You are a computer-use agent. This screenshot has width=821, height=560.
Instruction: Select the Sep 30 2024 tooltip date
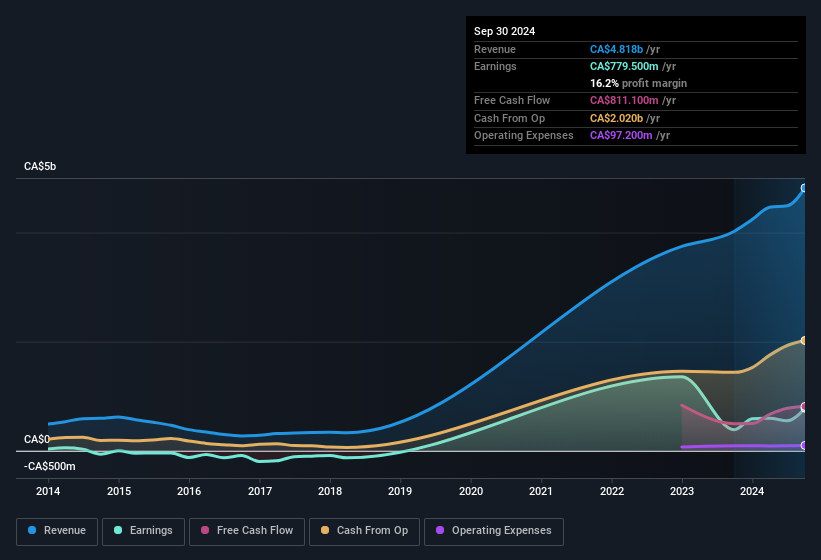504,31
